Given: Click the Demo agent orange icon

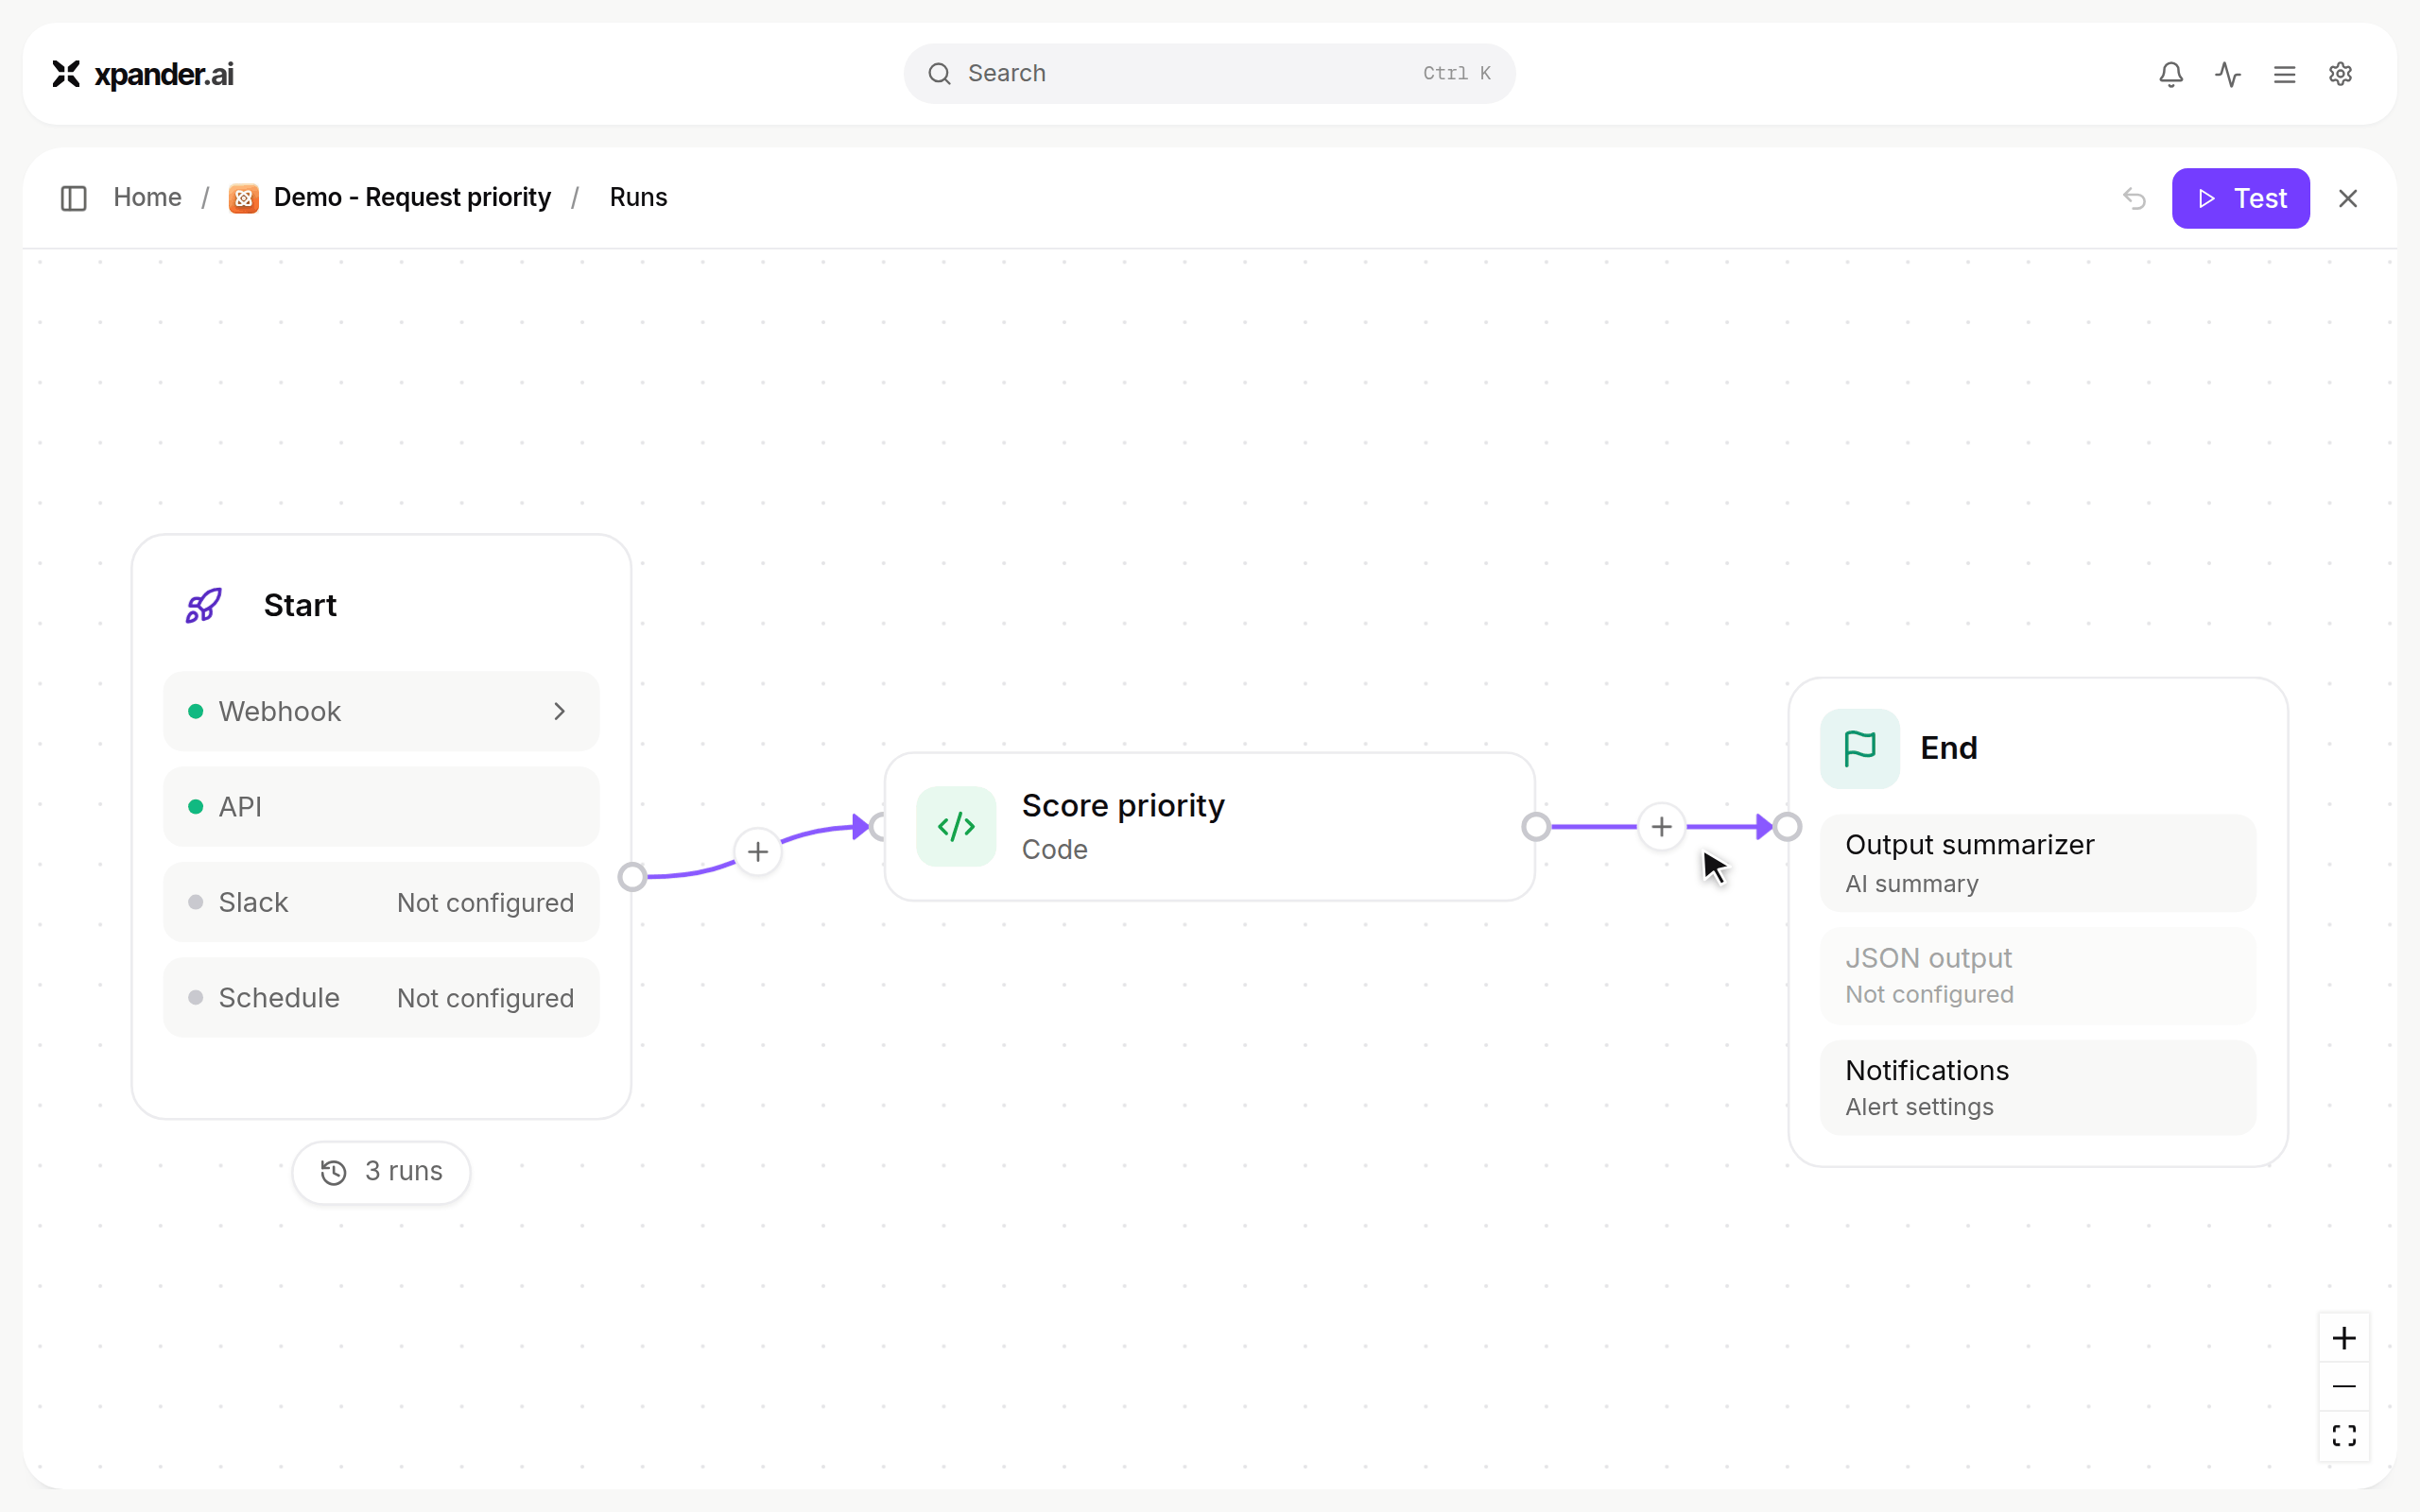Looking at the screenshot, I should point(244,198).
